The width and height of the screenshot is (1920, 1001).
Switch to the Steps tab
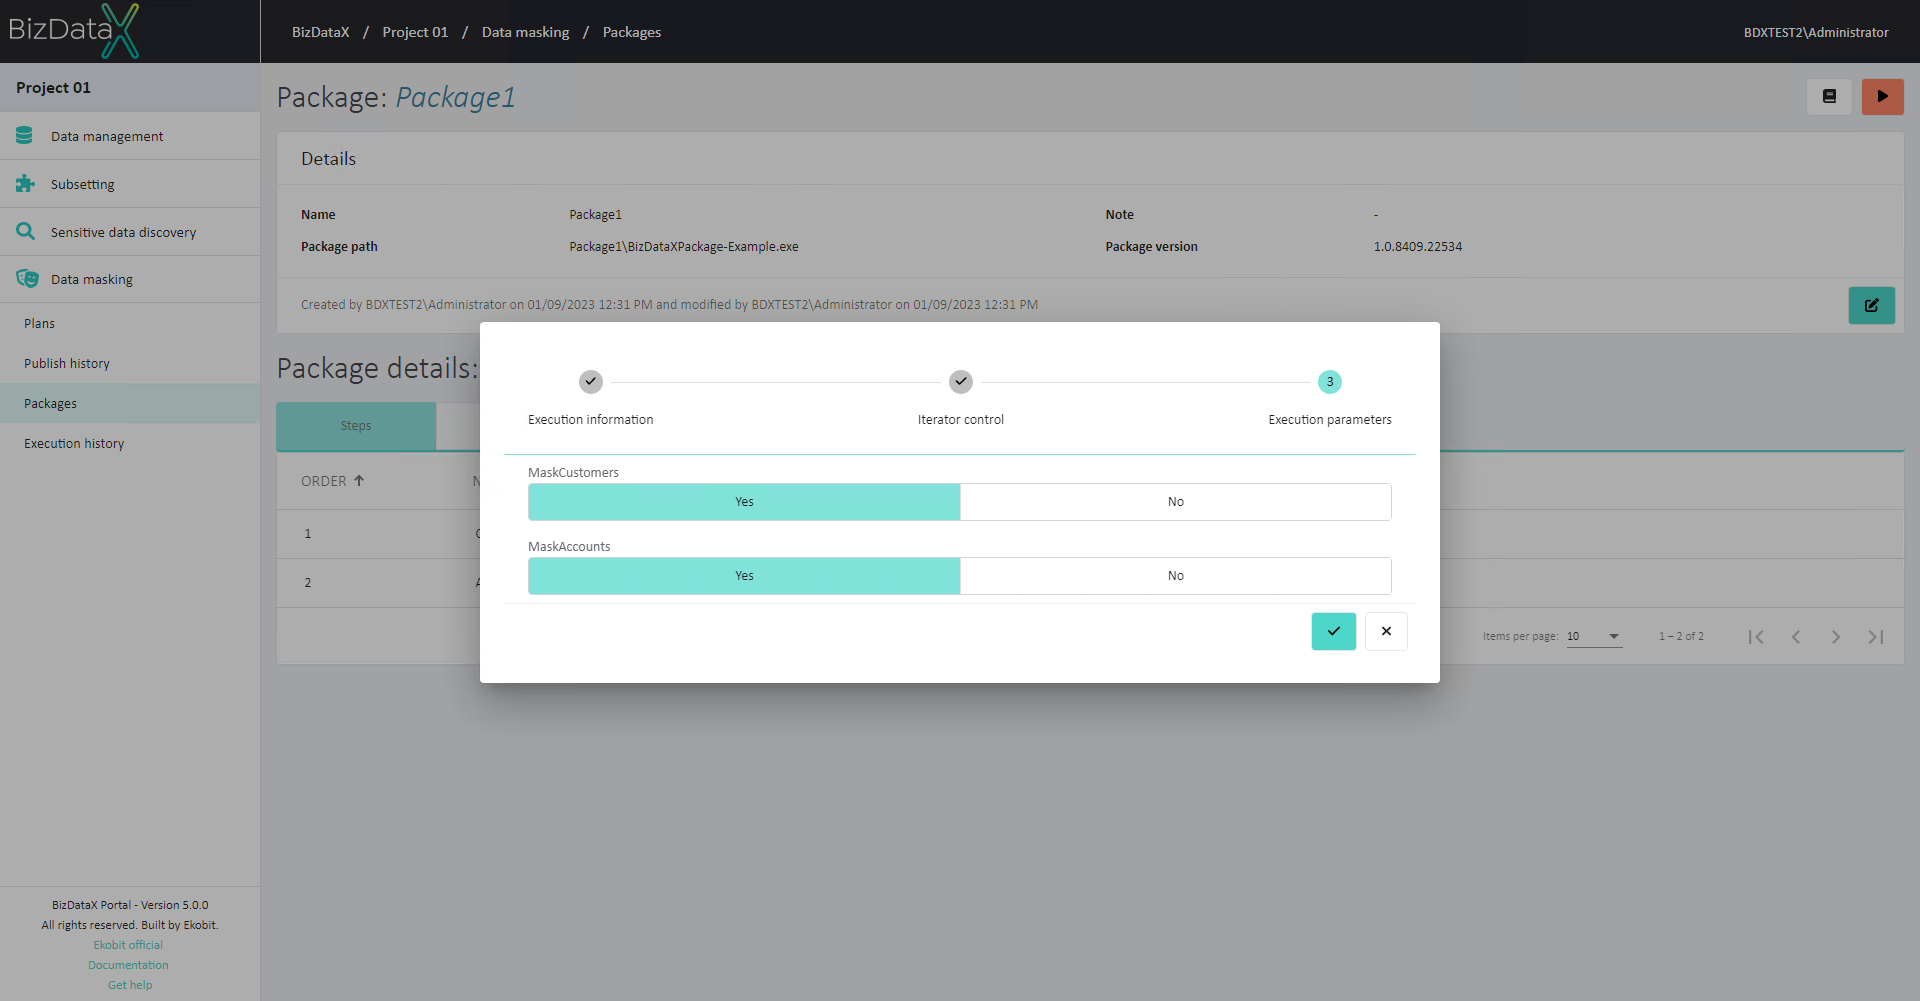(356, 426)
